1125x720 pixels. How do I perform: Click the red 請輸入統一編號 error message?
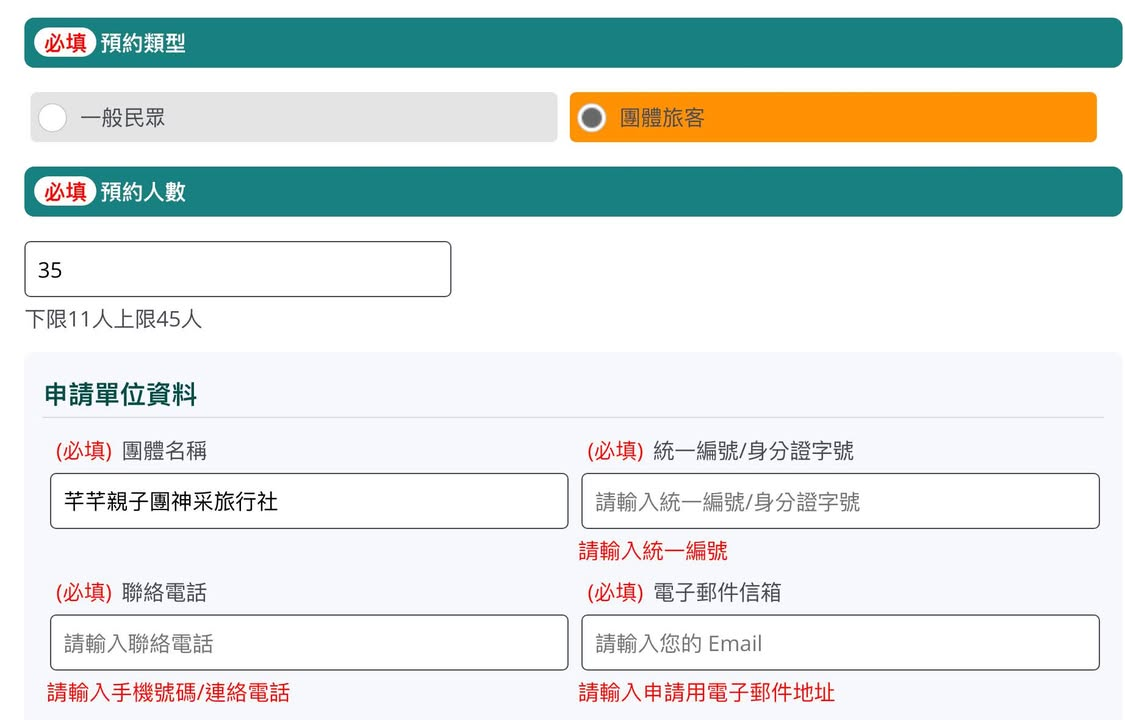[x=653, y=551]
